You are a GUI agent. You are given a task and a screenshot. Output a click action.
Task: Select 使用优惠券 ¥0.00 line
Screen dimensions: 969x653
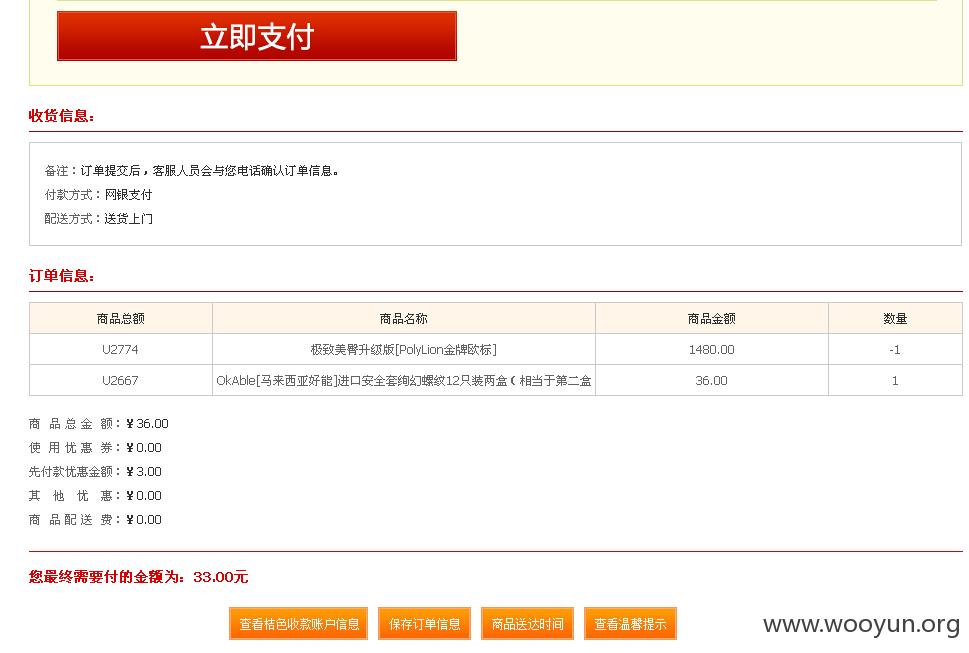click(x=95, y=448)
